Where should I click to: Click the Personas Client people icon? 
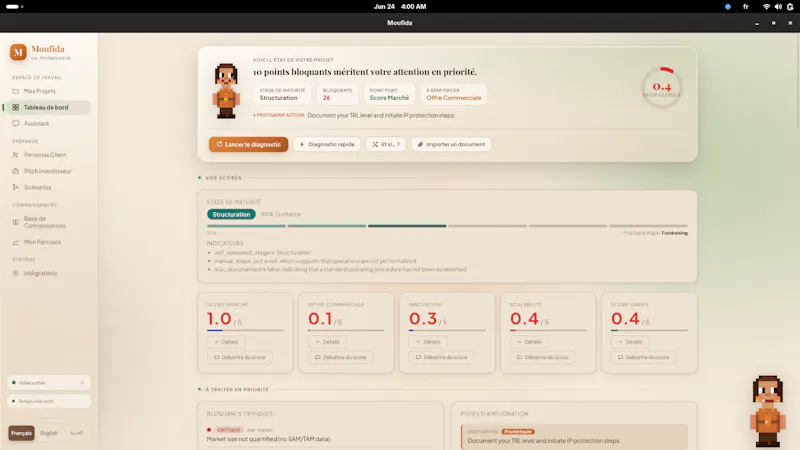(15, 155)
